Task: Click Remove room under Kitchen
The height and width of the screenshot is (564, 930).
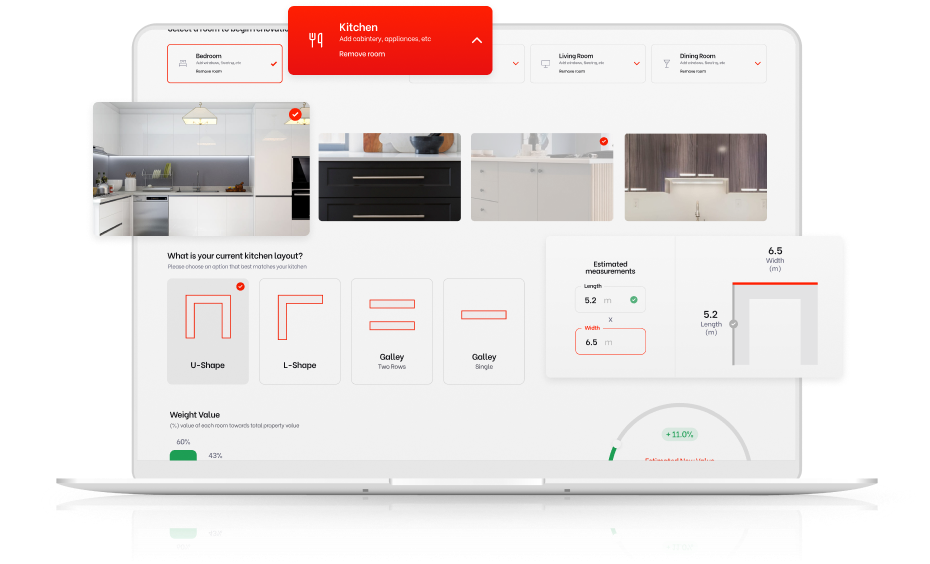Action: 362,54
